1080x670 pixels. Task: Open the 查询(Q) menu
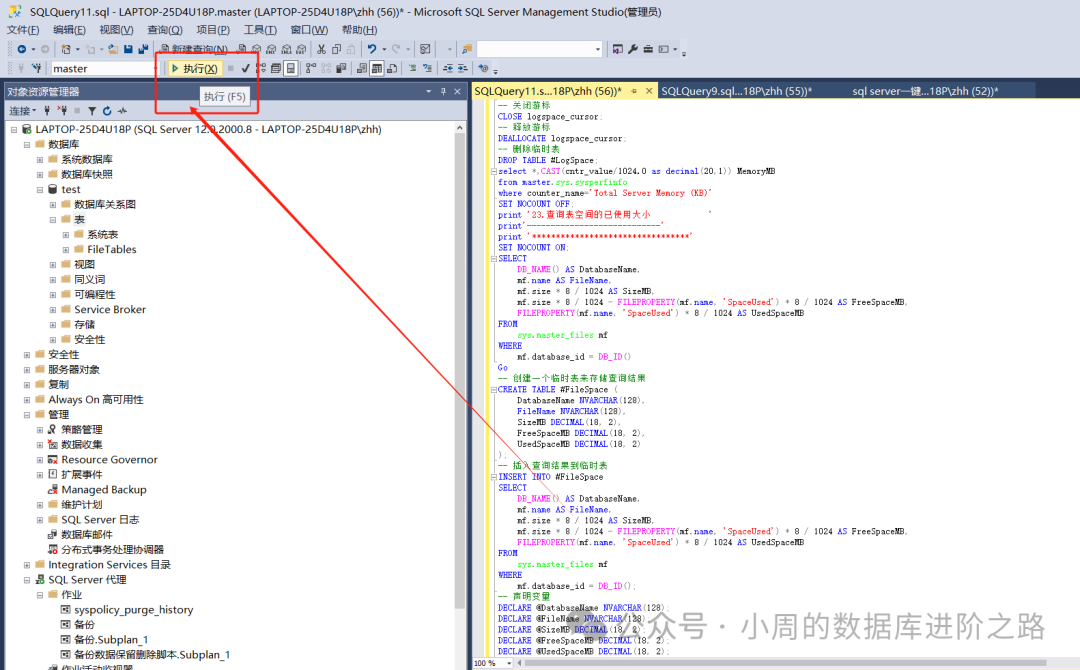(165, 30)
